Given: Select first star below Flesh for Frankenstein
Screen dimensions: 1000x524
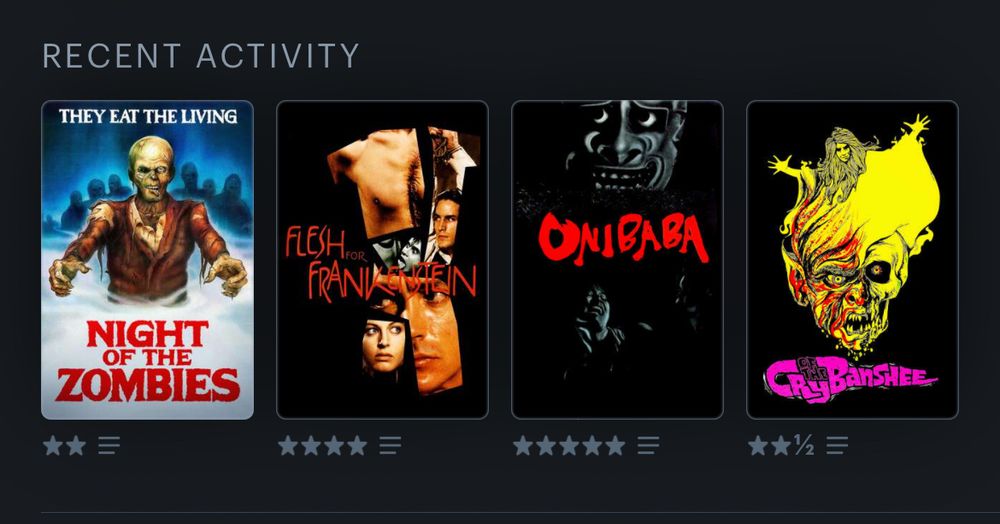Looking at the screenshot, I should pos(288,446).
